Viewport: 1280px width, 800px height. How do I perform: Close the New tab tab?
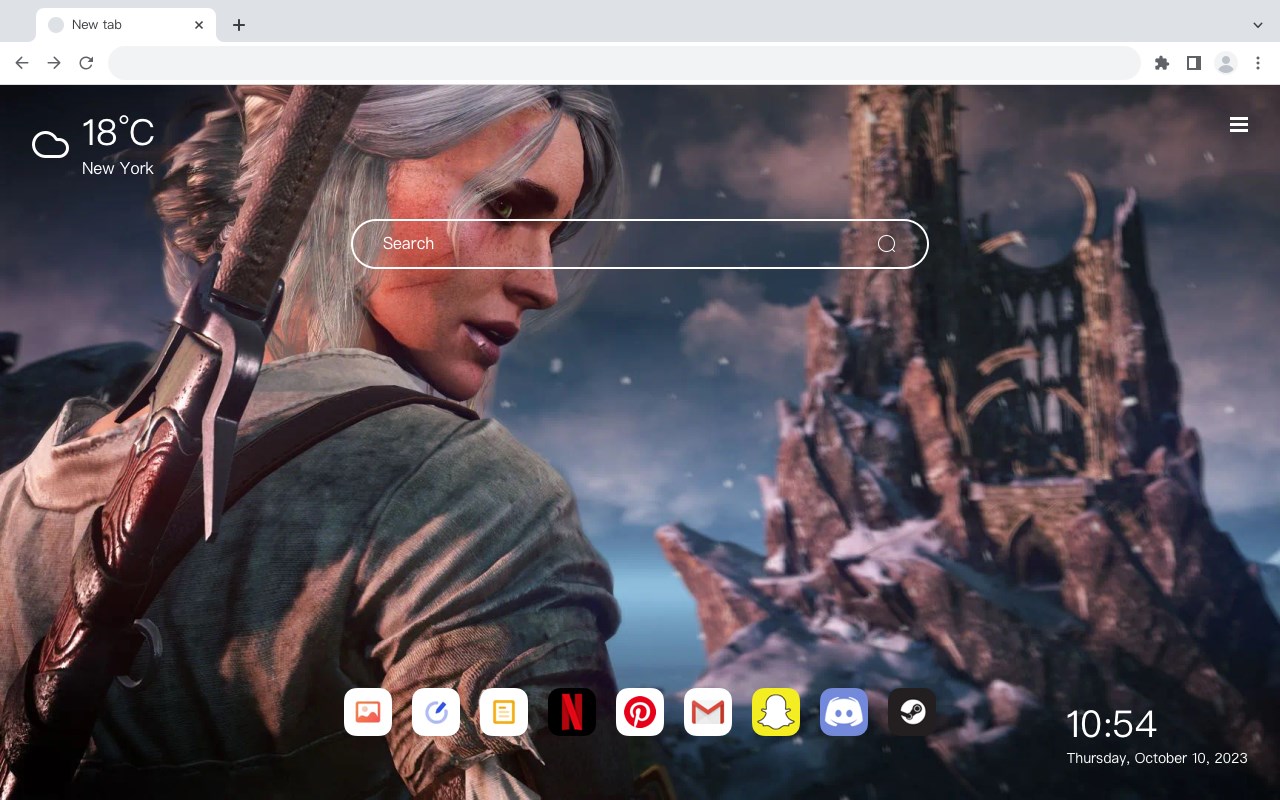tap(199, 25)
